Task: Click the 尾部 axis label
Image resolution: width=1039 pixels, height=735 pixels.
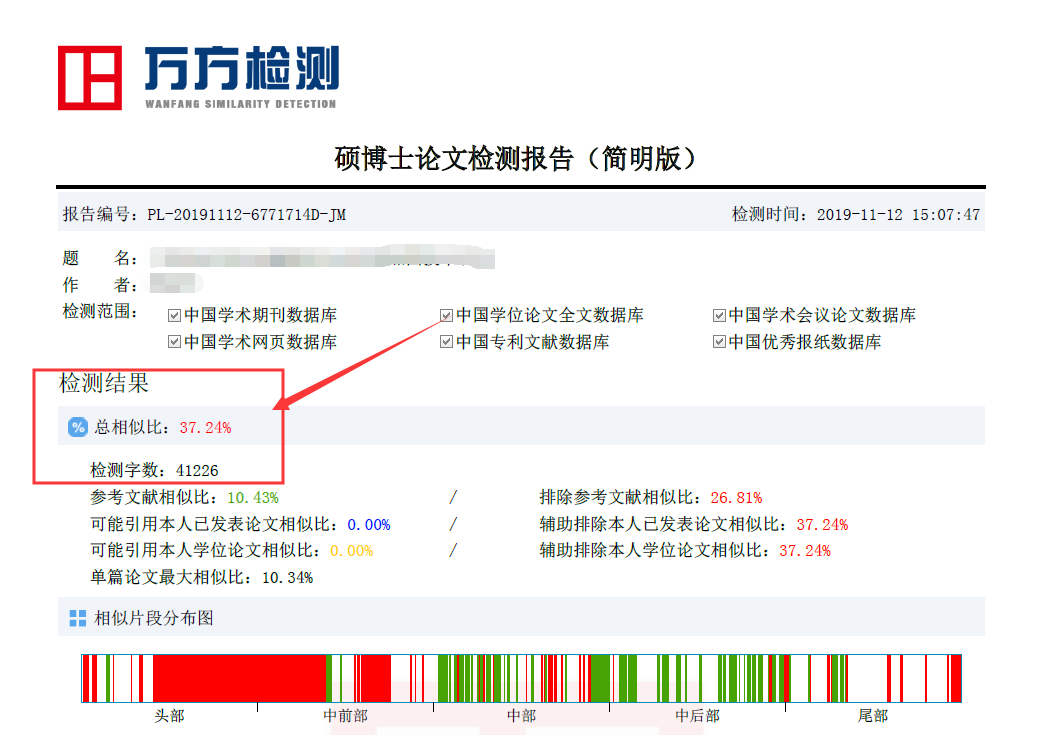Action: [x=873, y=716]
